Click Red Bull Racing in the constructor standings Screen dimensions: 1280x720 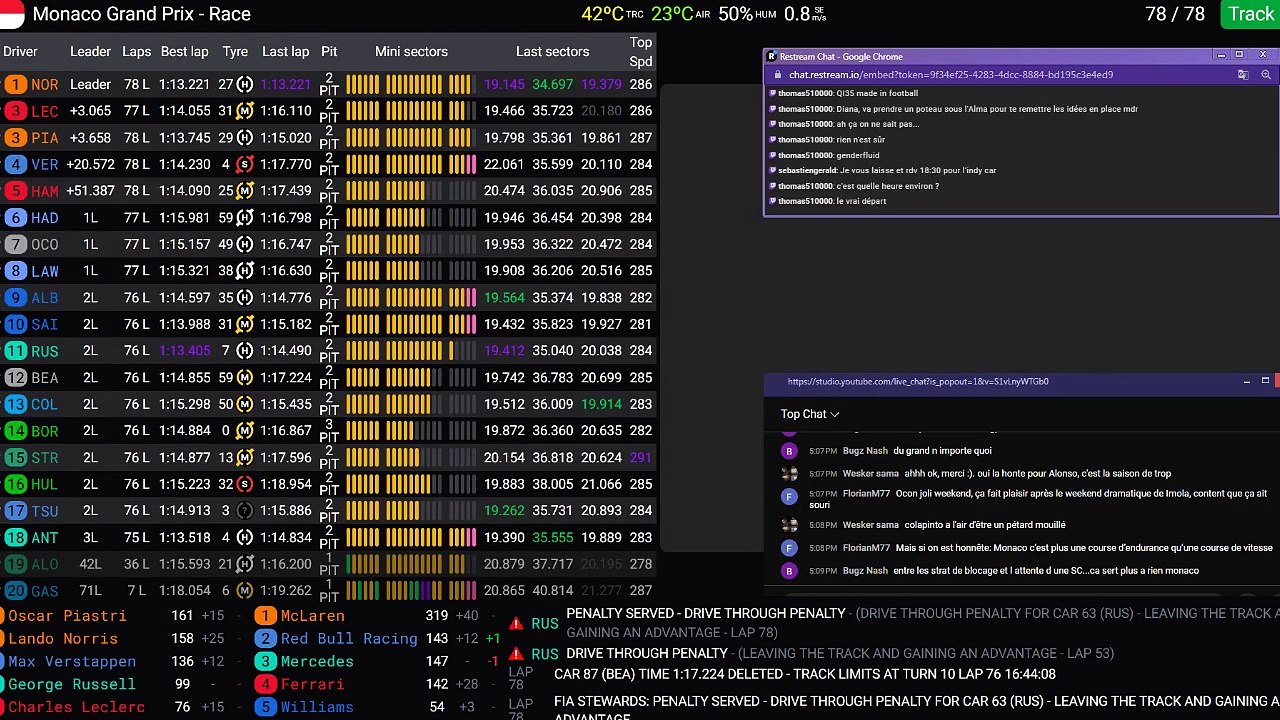pos(349,638)
